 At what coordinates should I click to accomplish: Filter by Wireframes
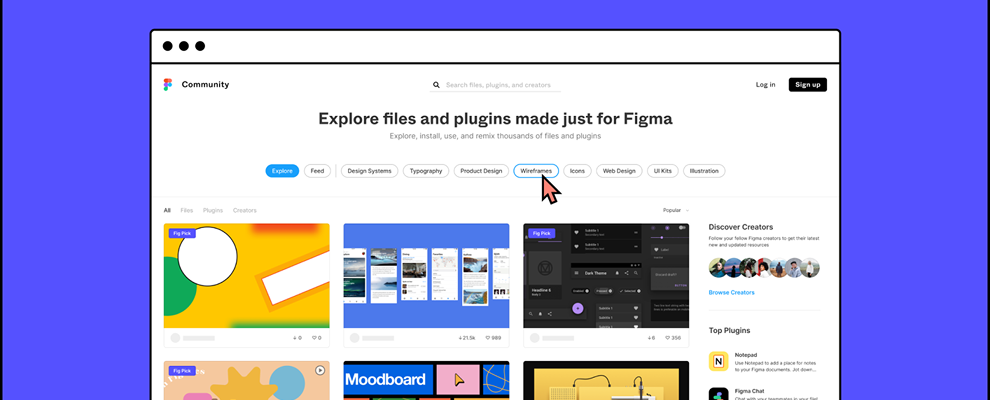click(x=536, y=171)
